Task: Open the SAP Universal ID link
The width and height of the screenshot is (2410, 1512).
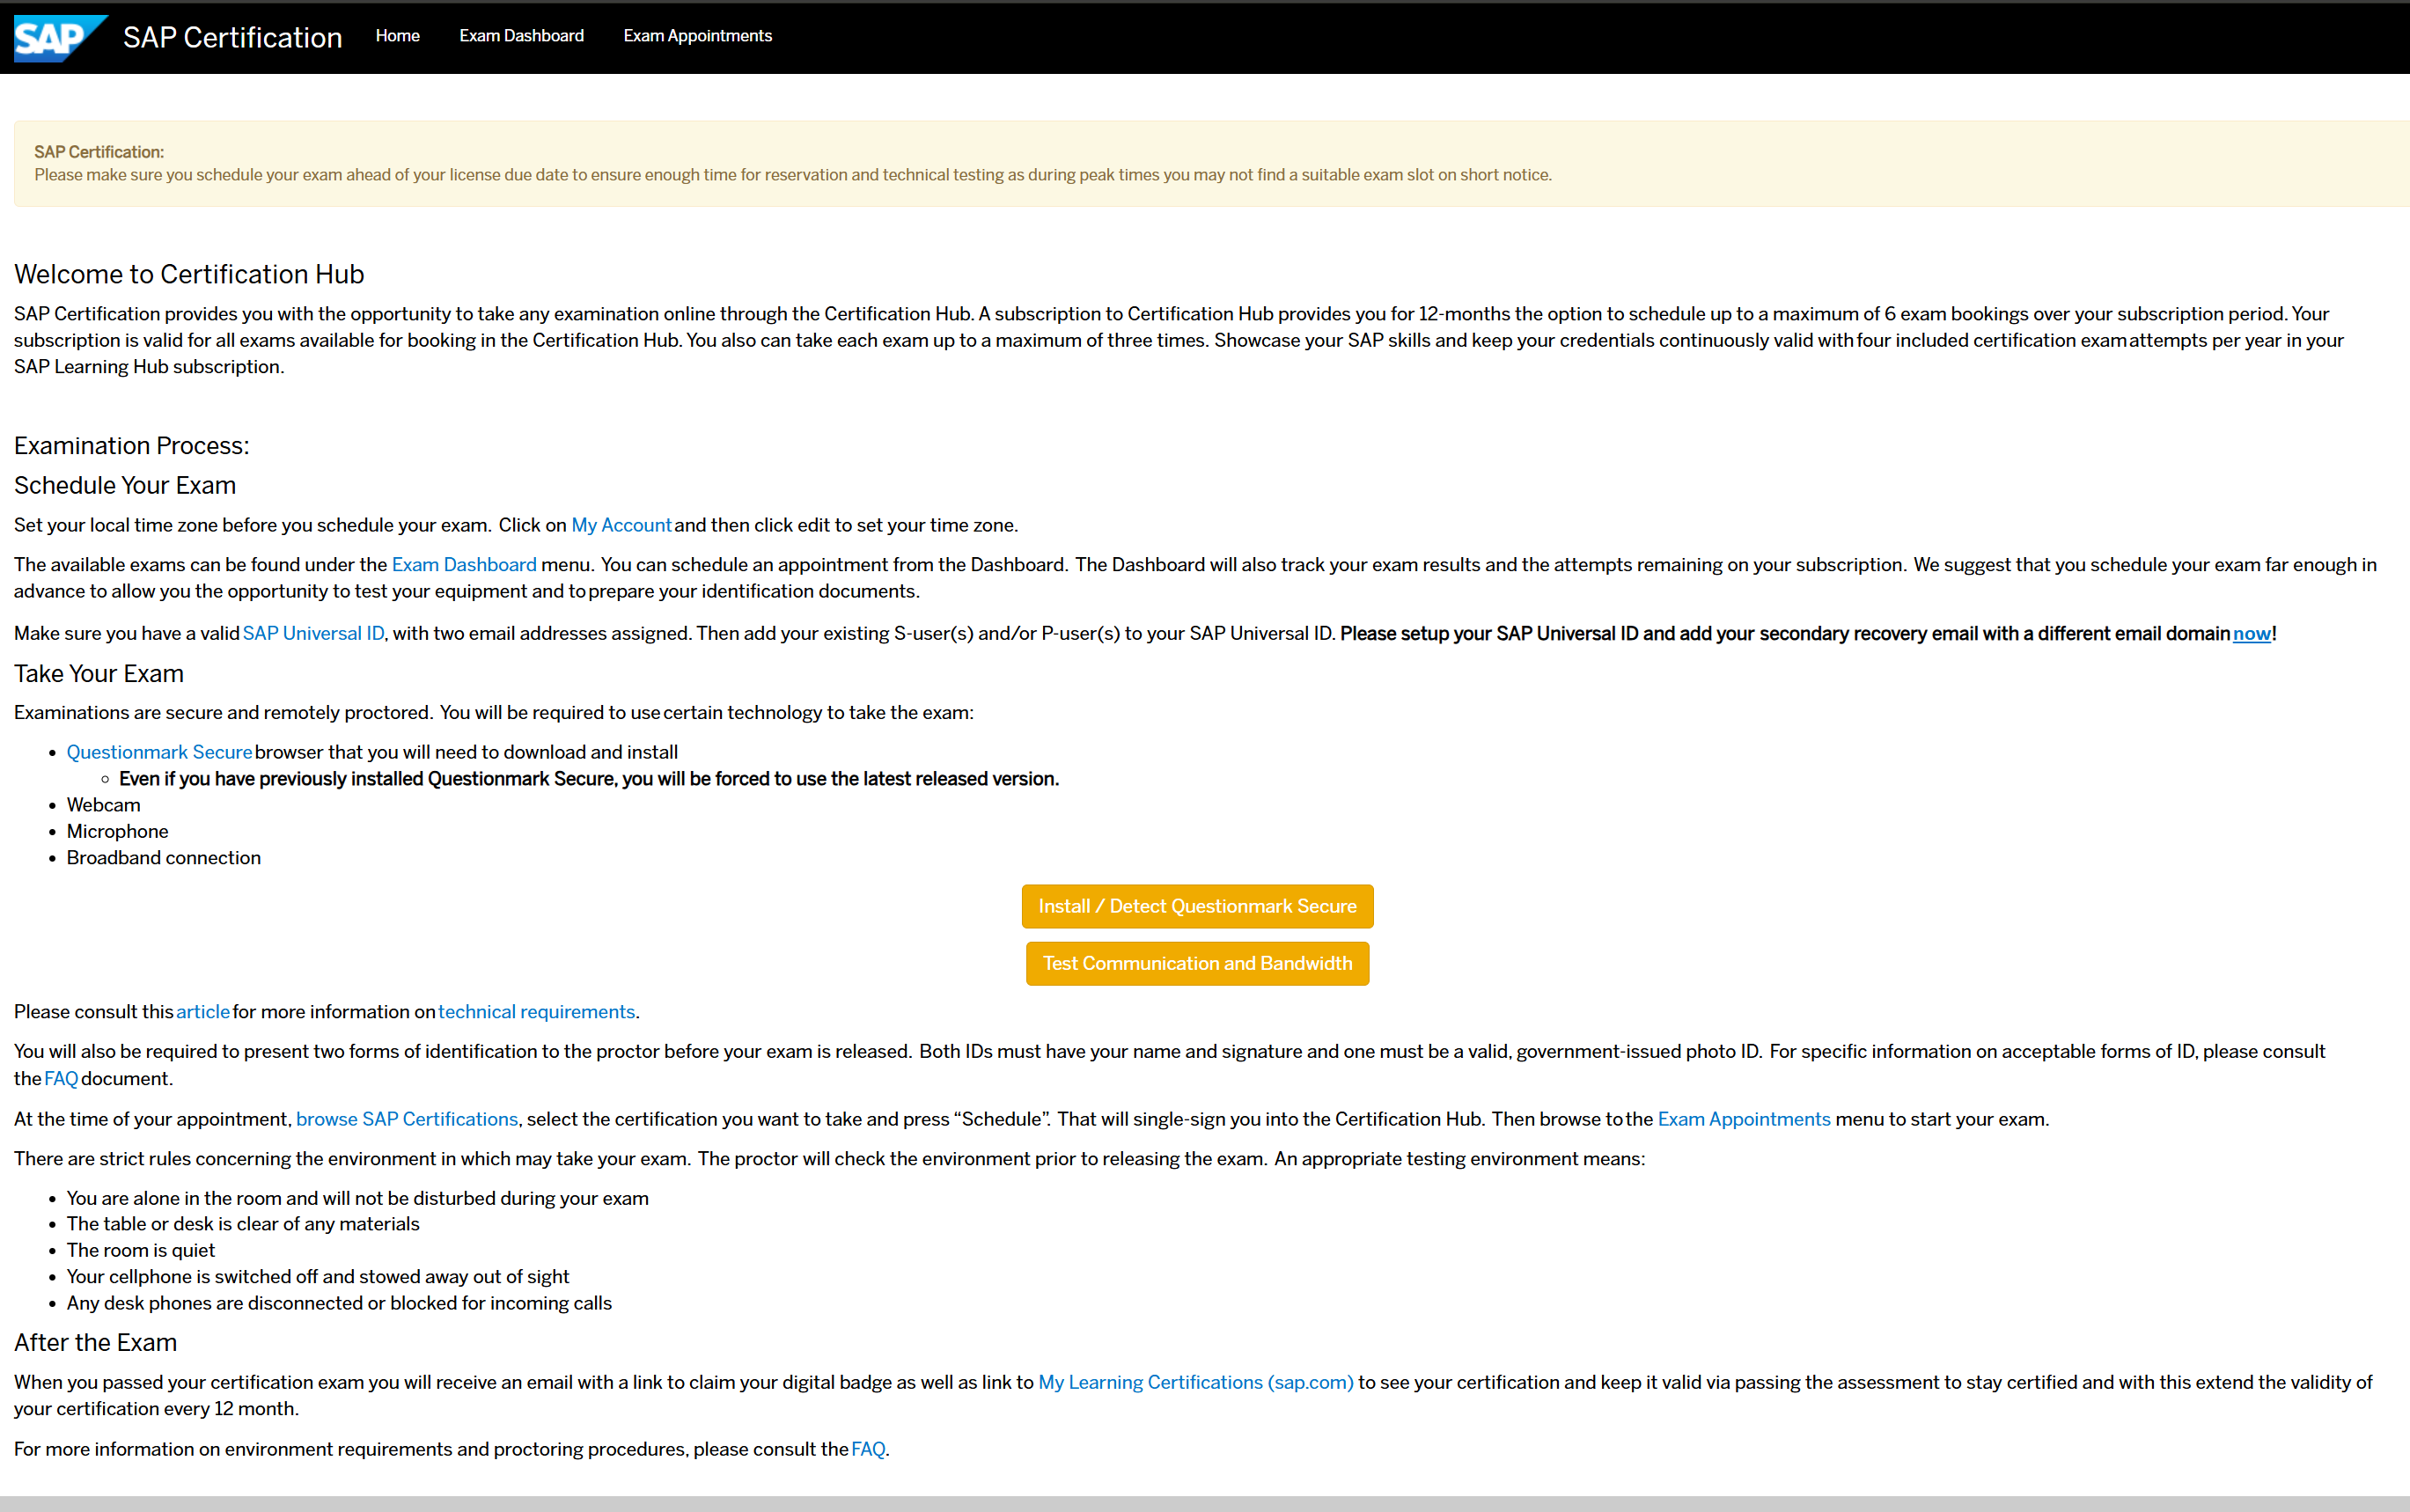Action: point(313,633)
